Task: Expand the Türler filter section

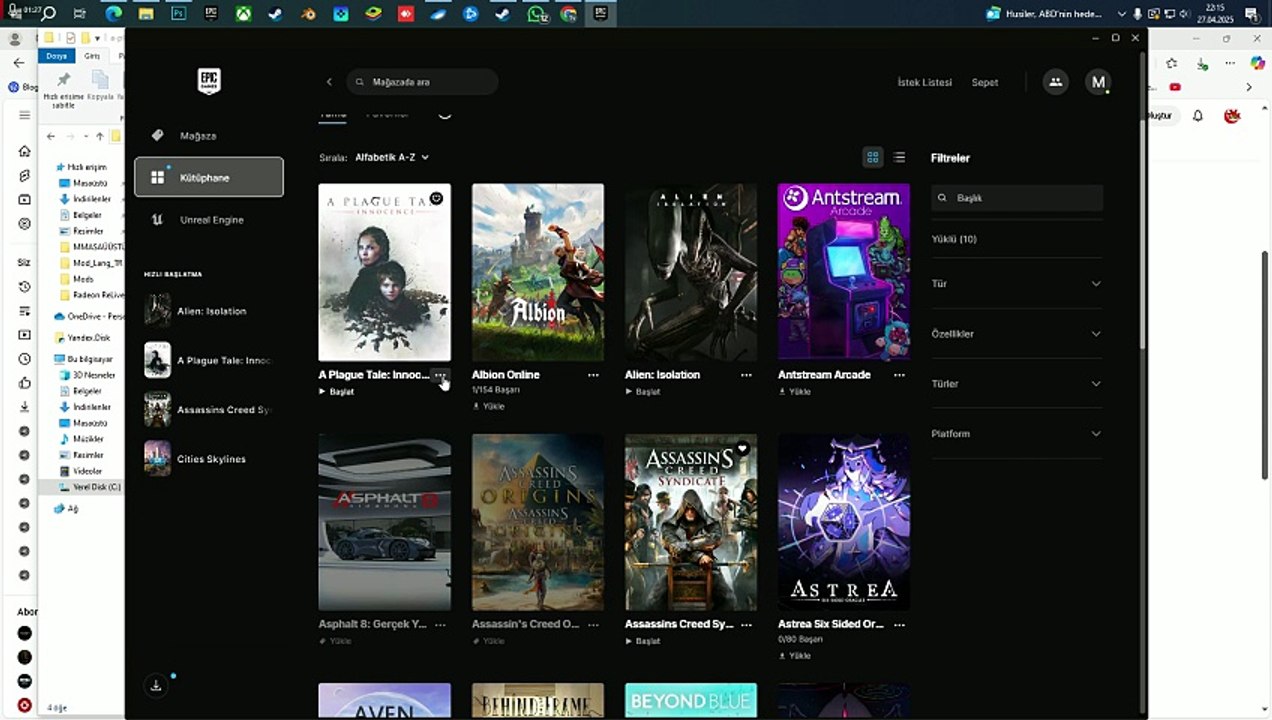Action: 1017,383
